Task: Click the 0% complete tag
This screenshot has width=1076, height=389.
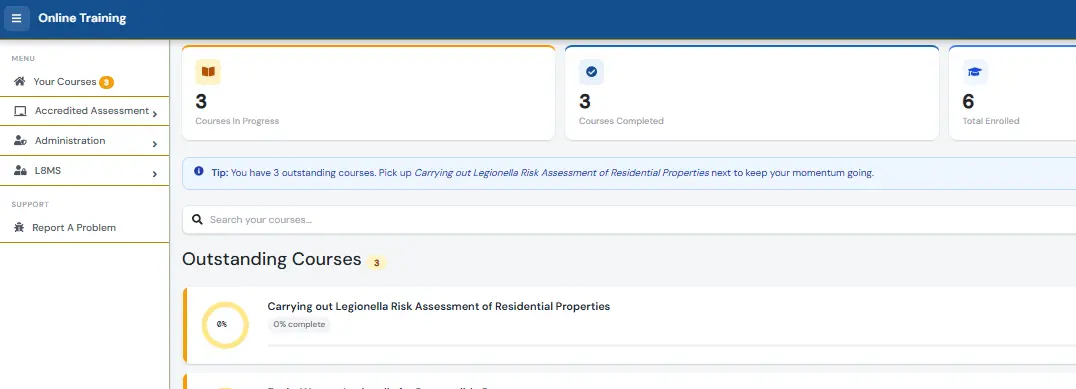Action: coord(299,325)
